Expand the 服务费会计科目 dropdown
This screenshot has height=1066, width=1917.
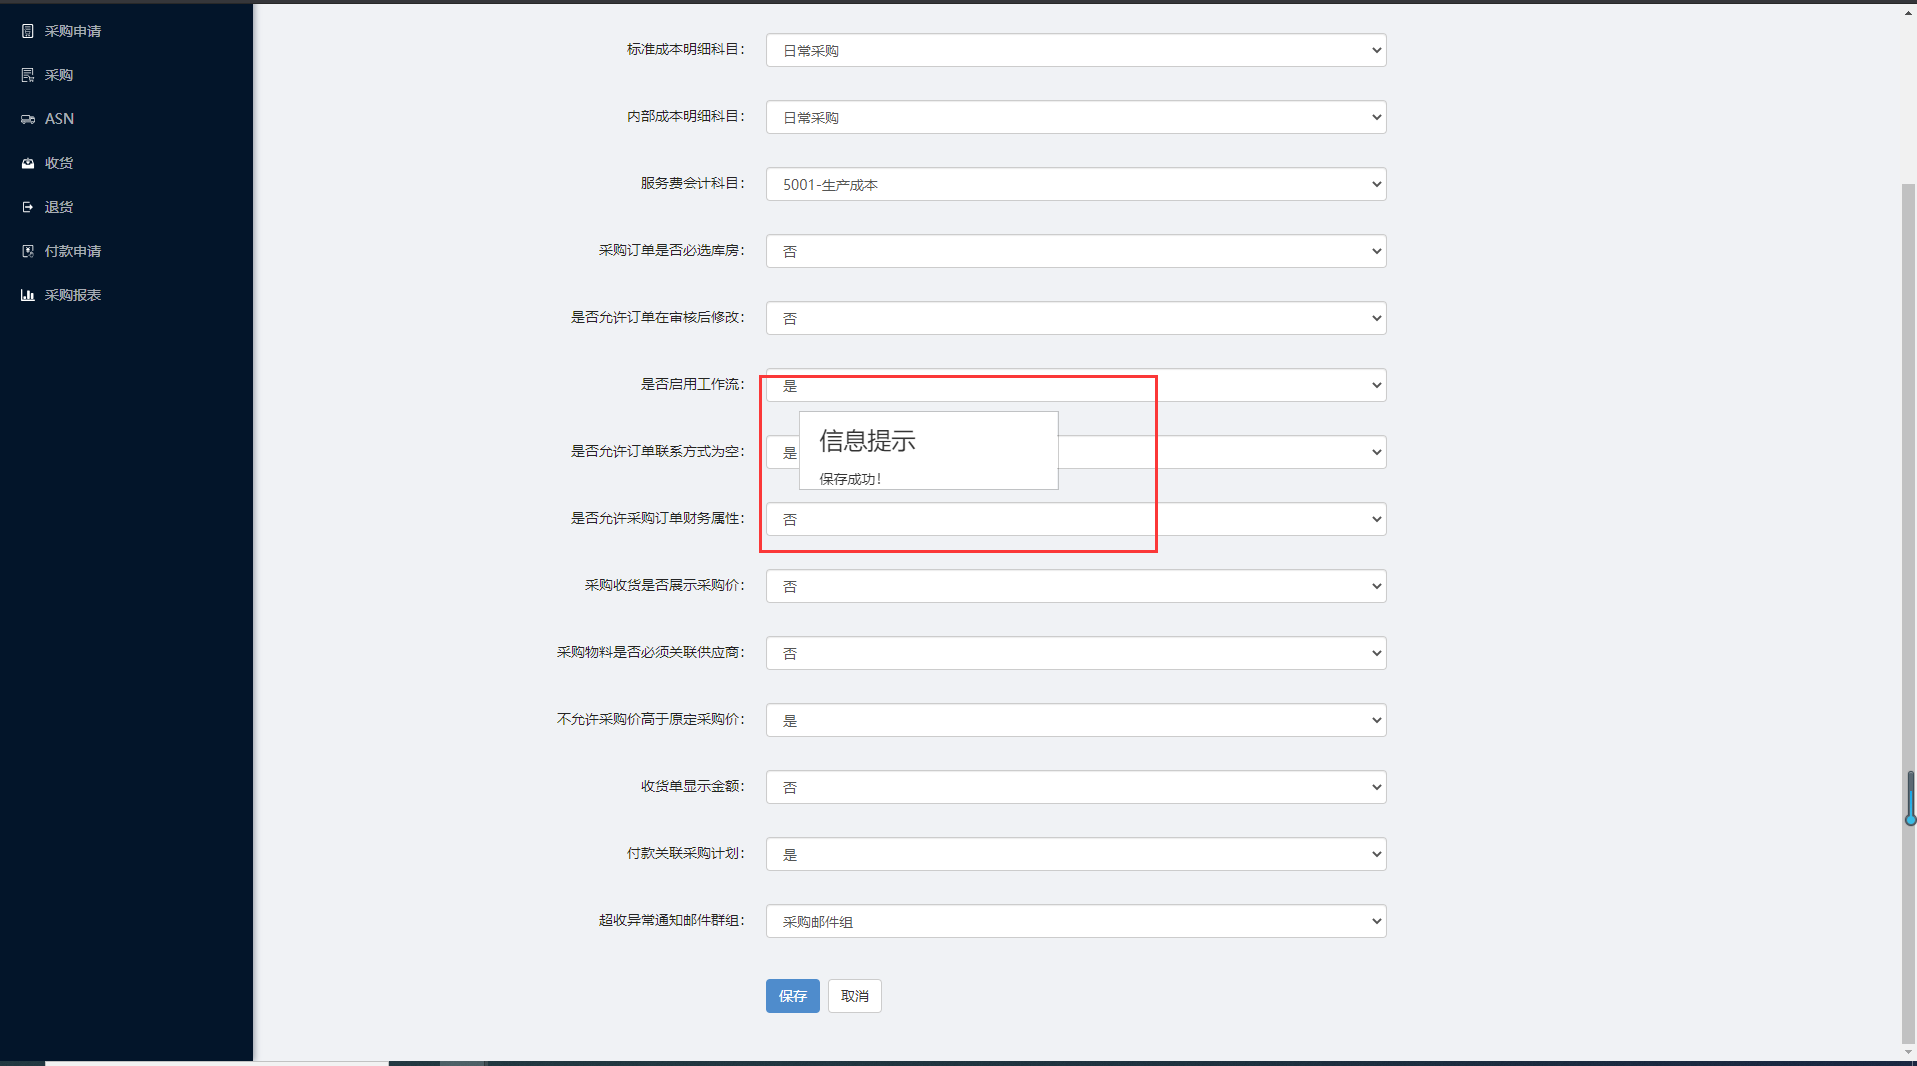pyautogui.click(x=1076, y=184)
